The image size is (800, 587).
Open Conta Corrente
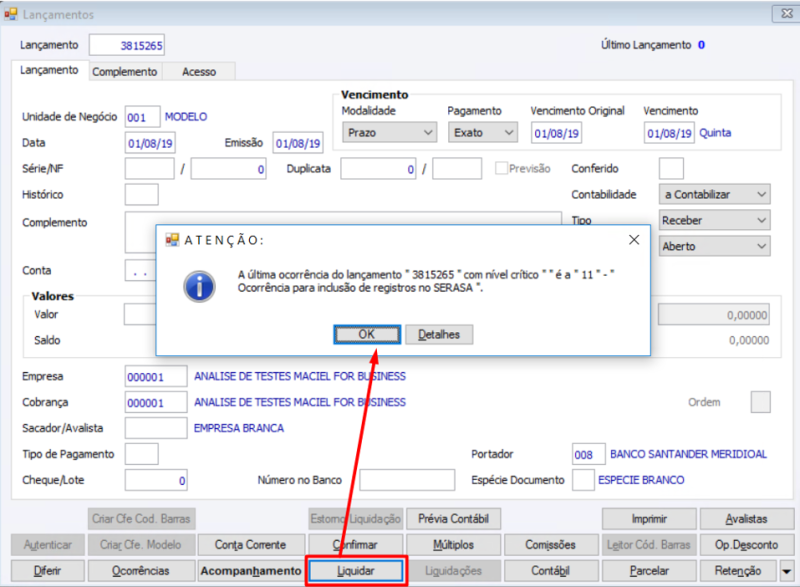(x=251, y=545)
